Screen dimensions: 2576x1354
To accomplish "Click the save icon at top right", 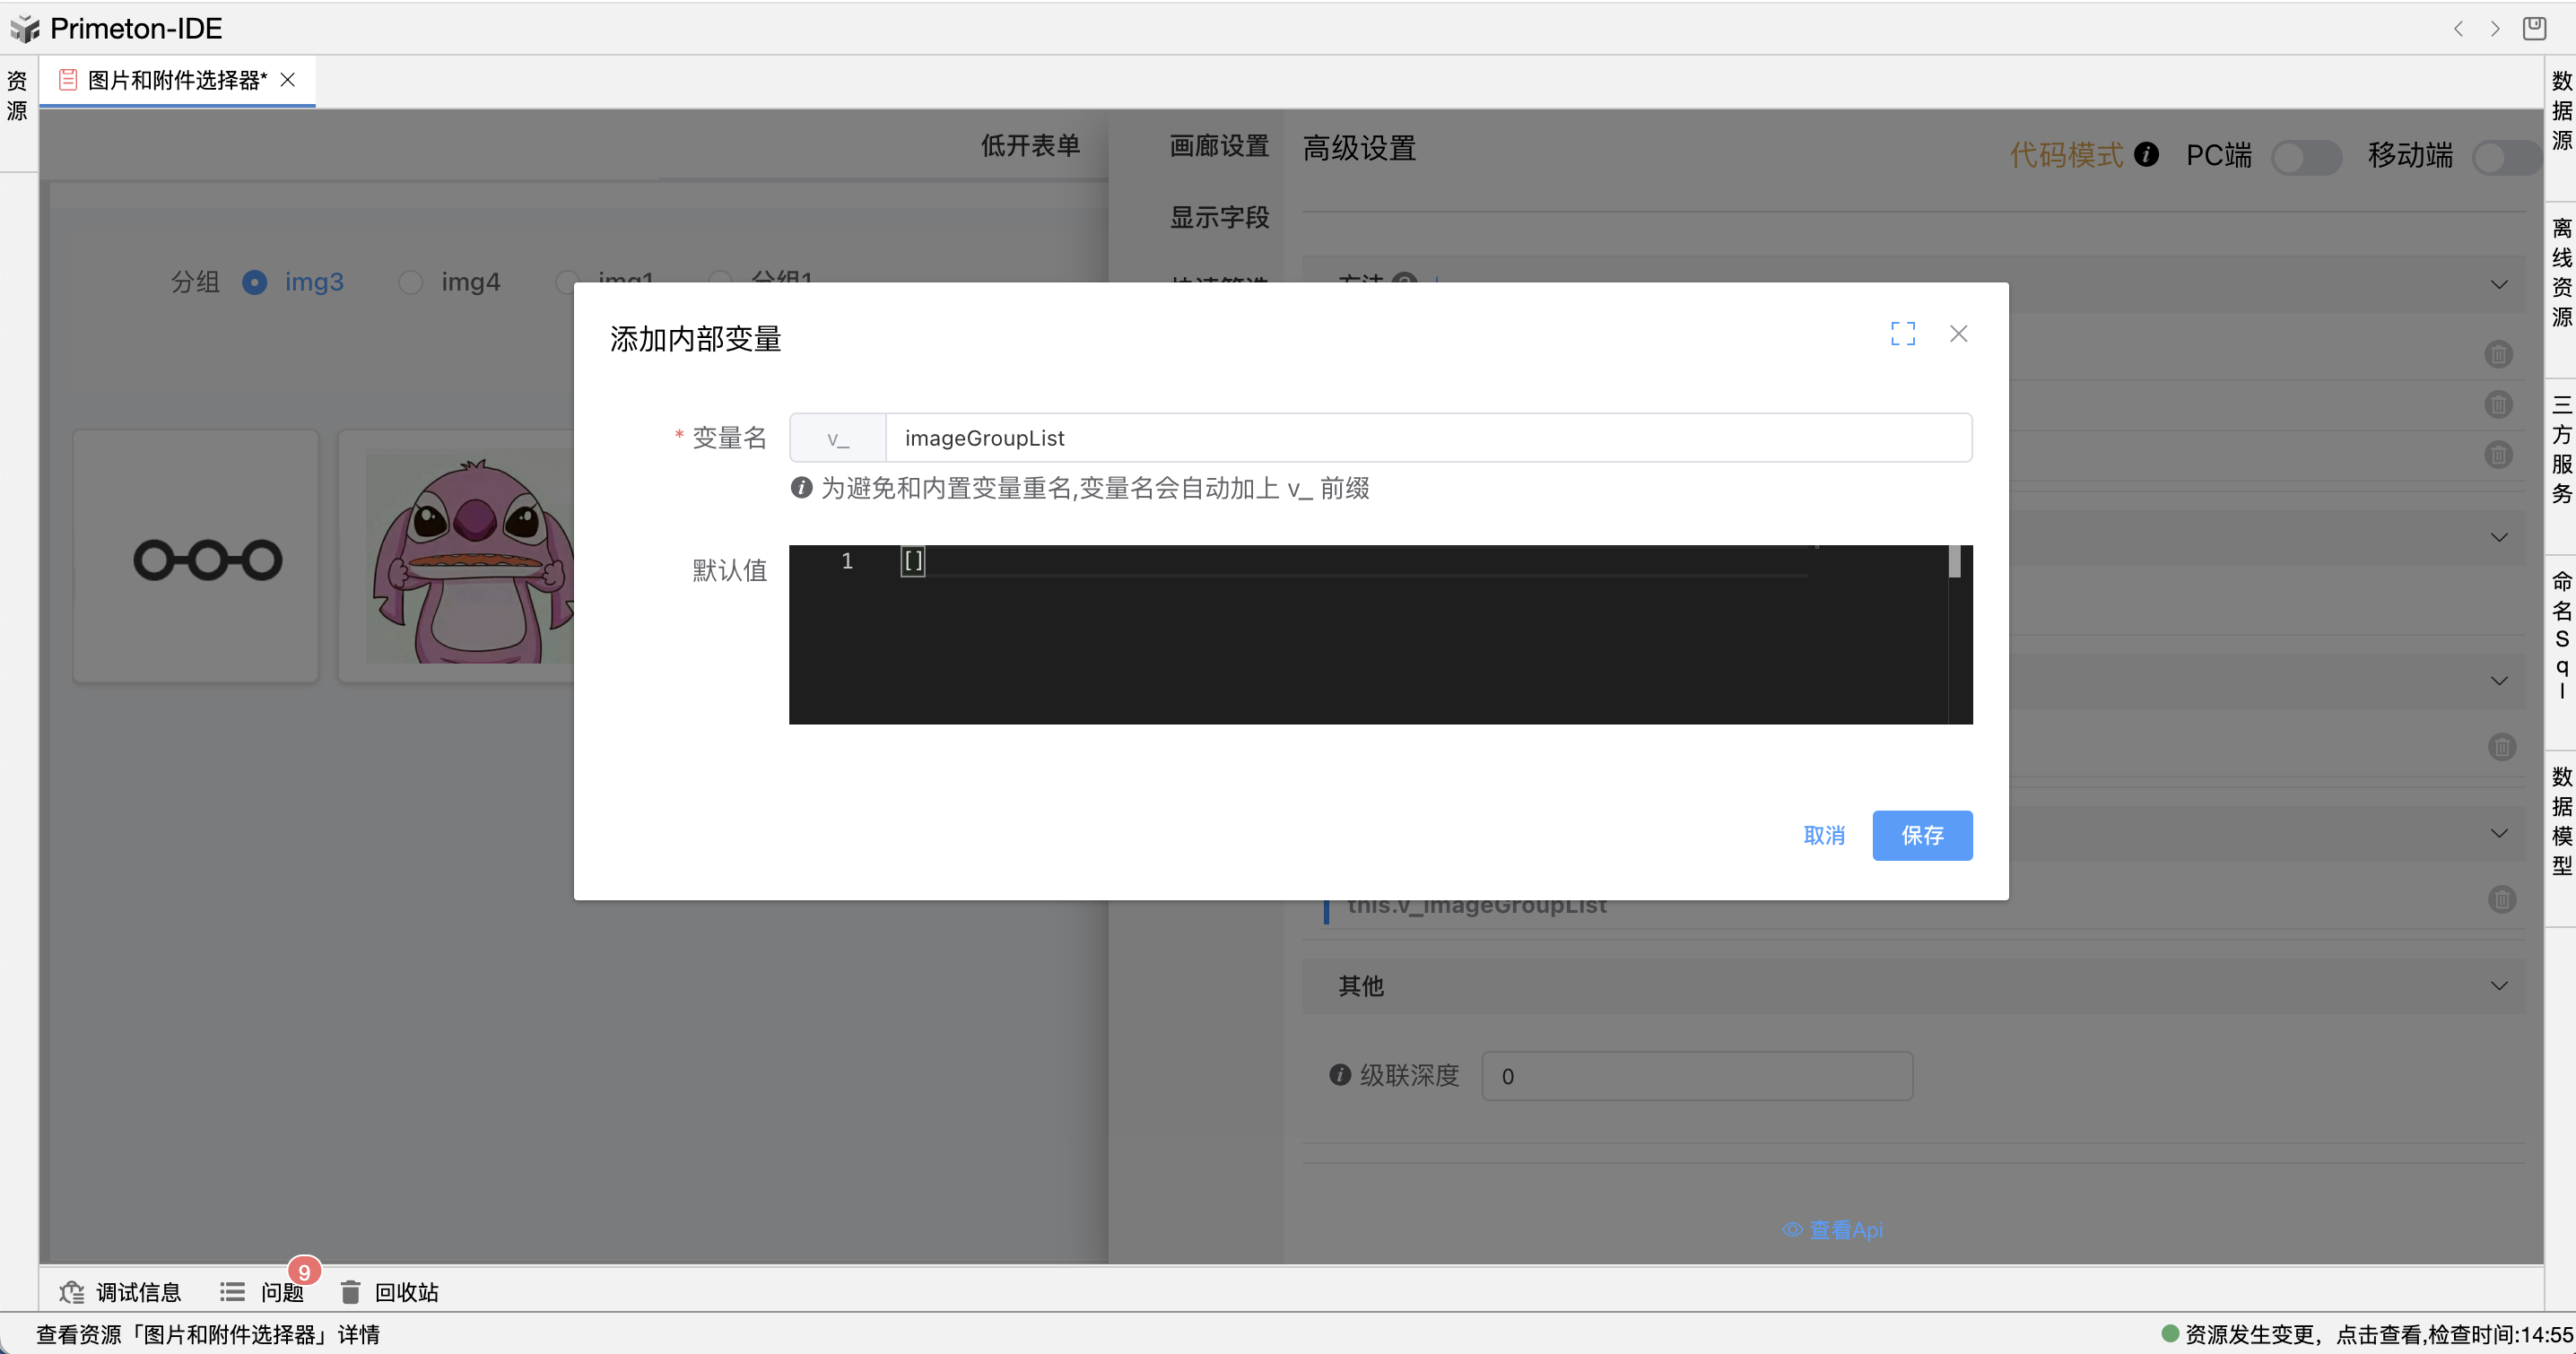I will coord(2534,29).
